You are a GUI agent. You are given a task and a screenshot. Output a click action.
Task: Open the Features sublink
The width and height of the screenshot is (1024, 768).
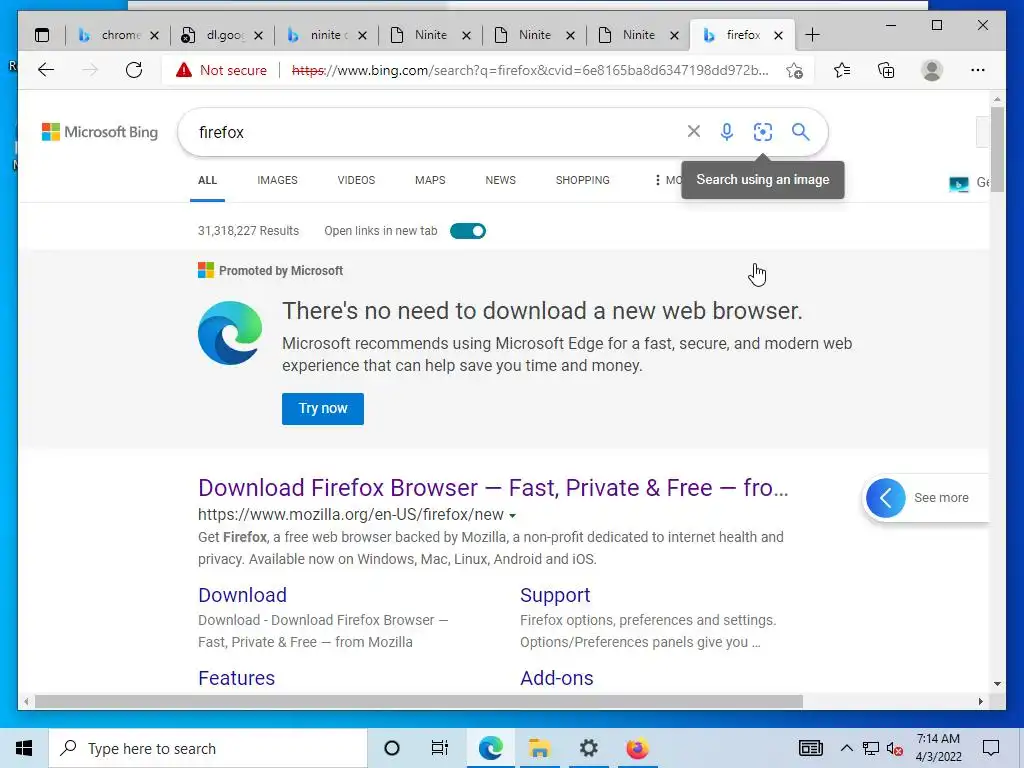pos(236,678)
